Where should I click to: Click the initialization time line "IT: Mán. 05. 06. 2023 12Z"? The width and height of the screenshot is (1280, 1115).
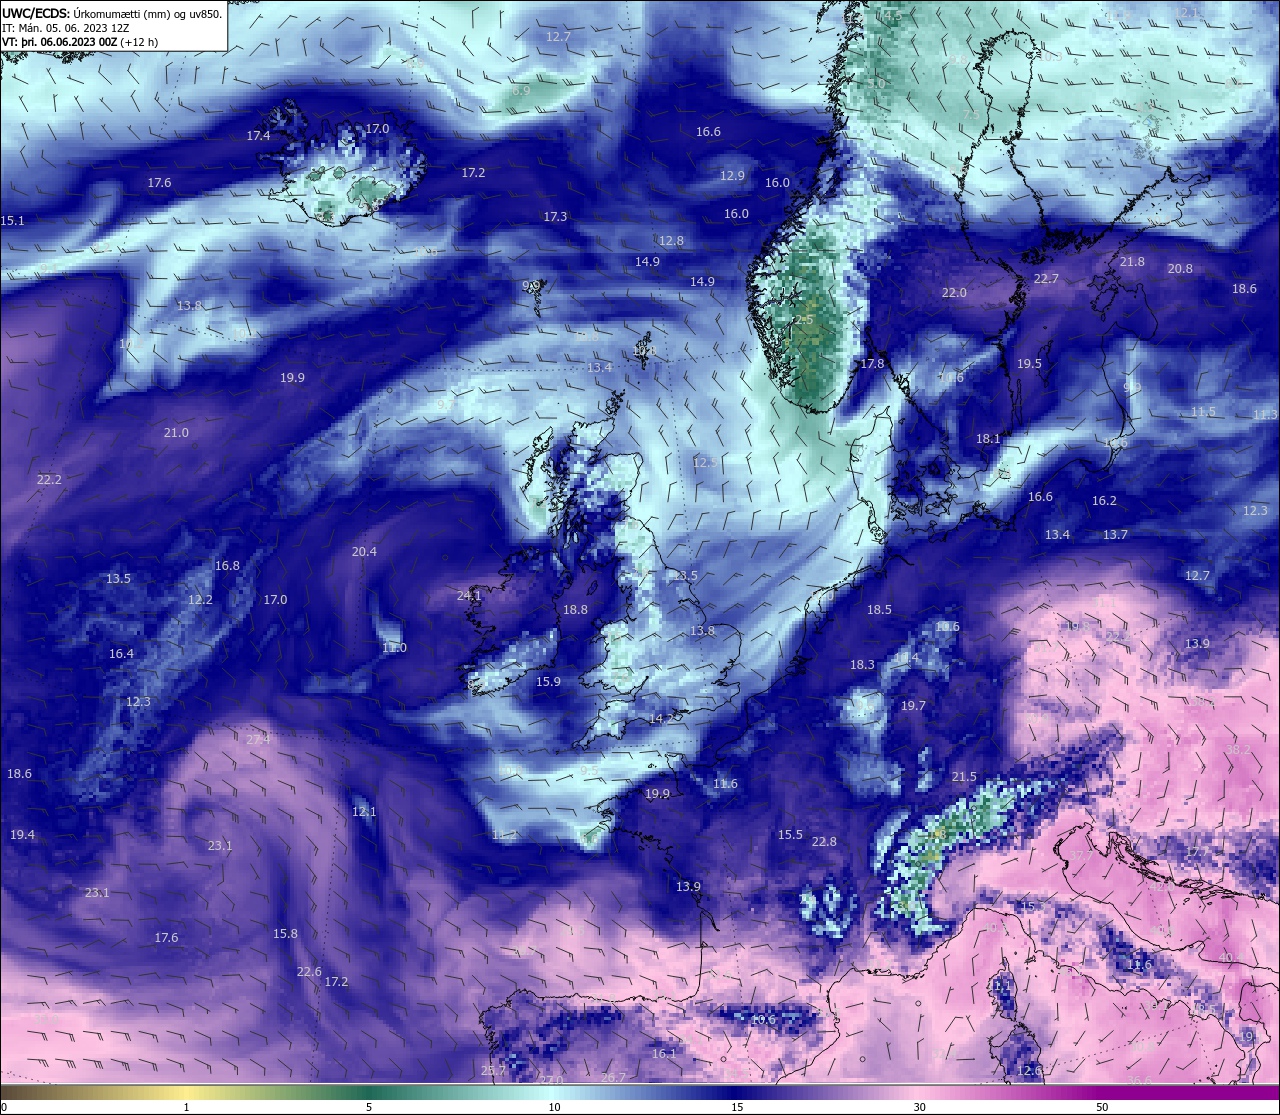point(66,28)
